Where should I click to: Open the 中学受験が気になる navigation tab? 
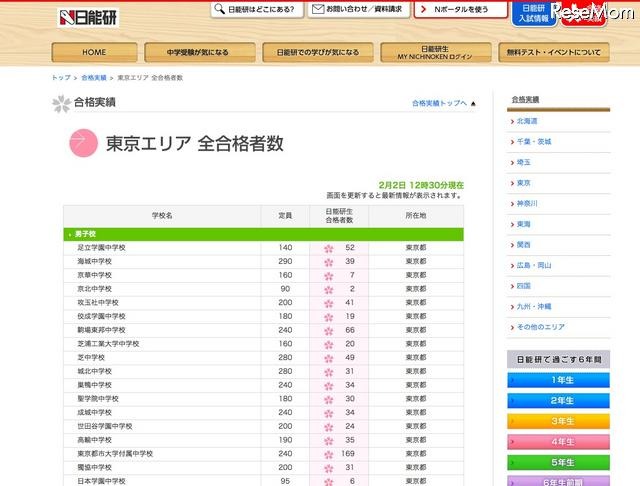click(x=200, y=52)
